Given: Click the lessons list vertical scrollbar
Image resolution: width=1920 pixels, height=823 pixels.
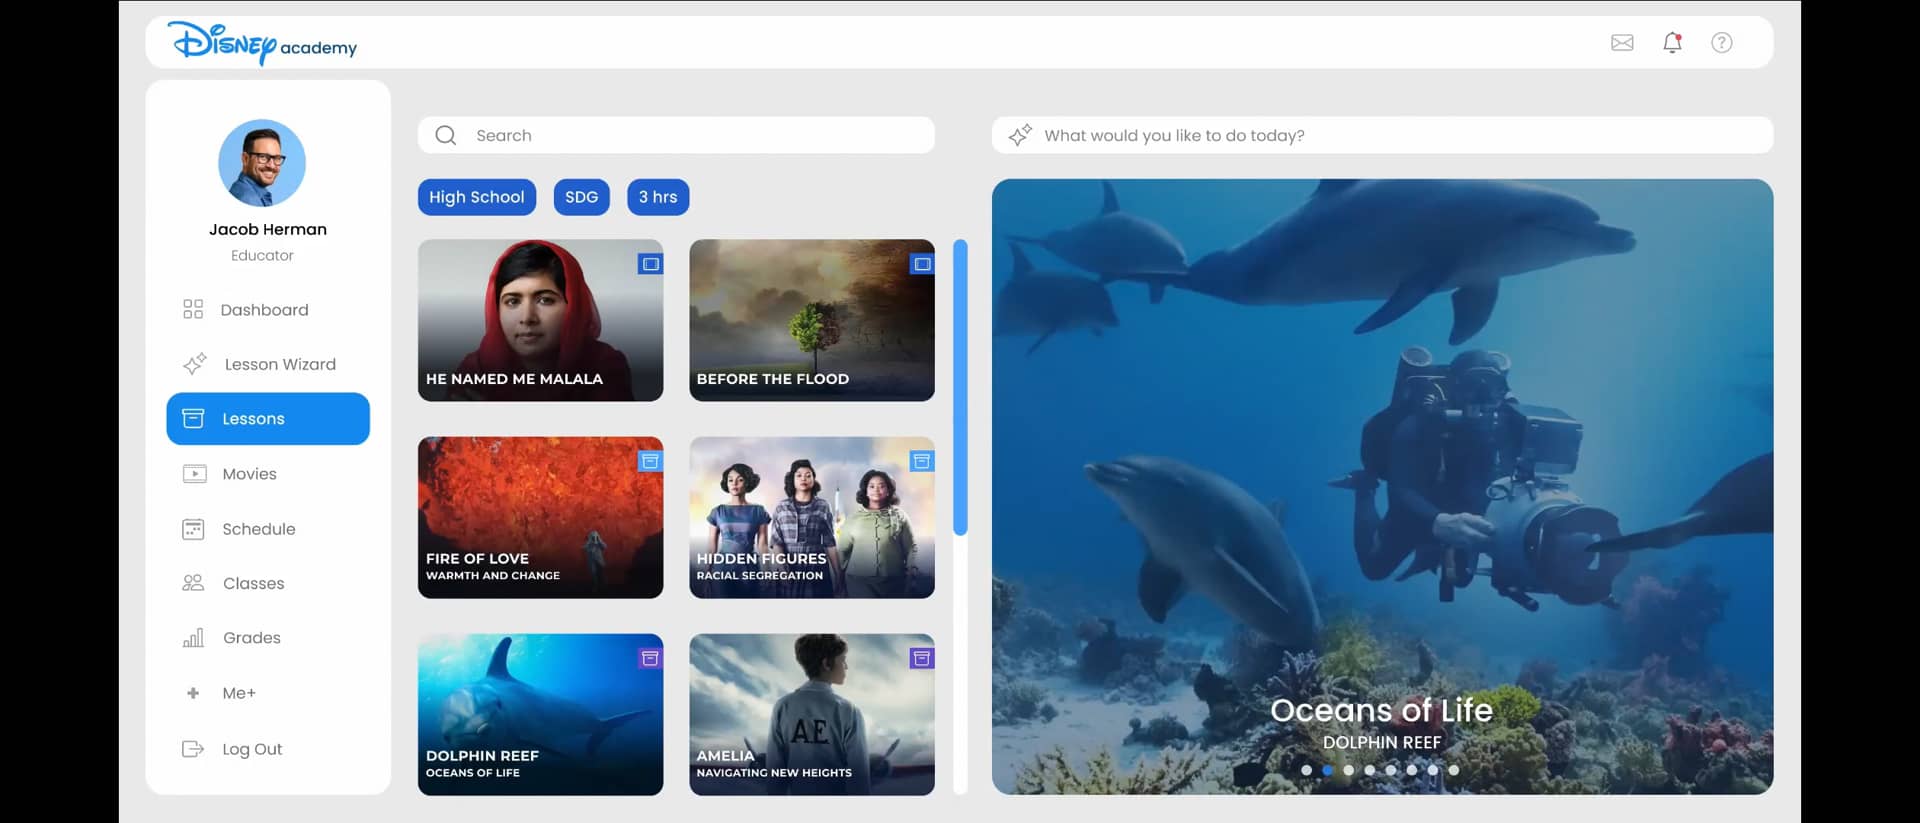Looking at the screenshot, I should 960,387.
